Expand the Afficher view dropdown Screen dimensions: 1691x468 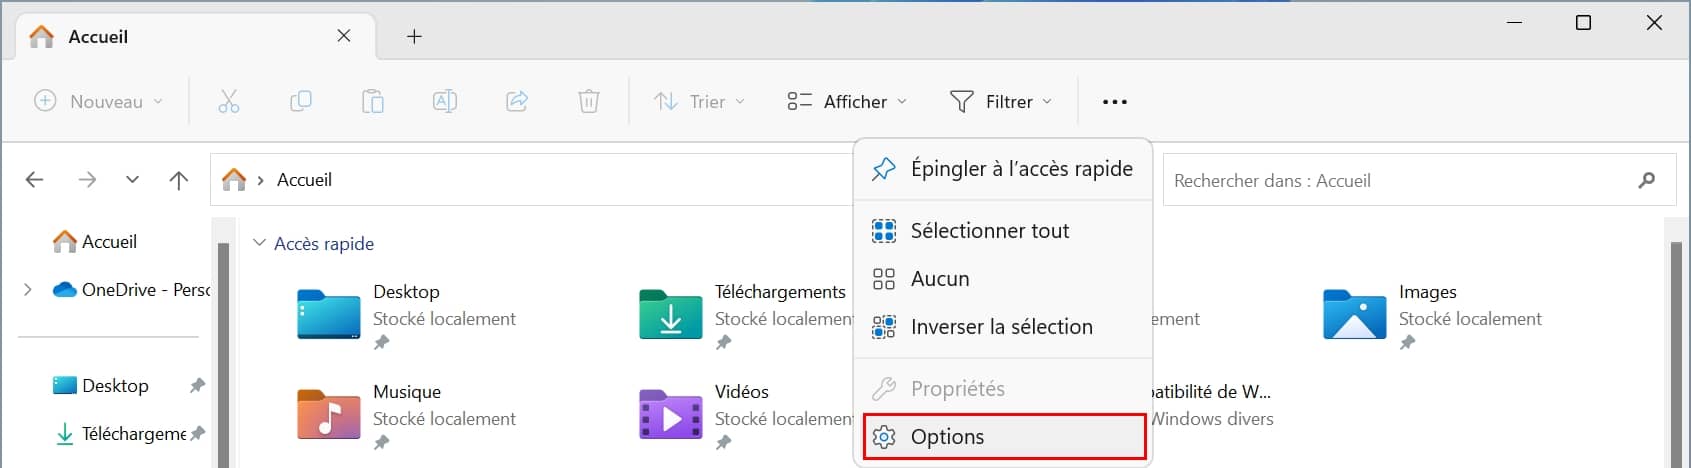pos(847,101)
